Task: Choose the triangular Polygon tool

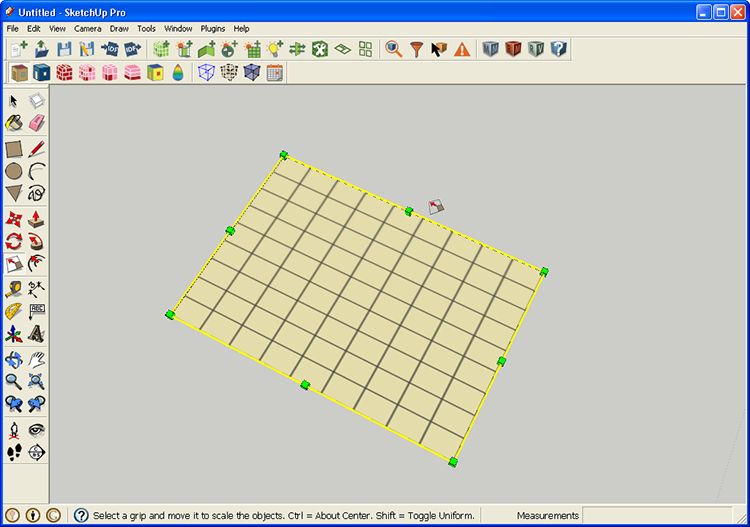Action: (14, 194)
